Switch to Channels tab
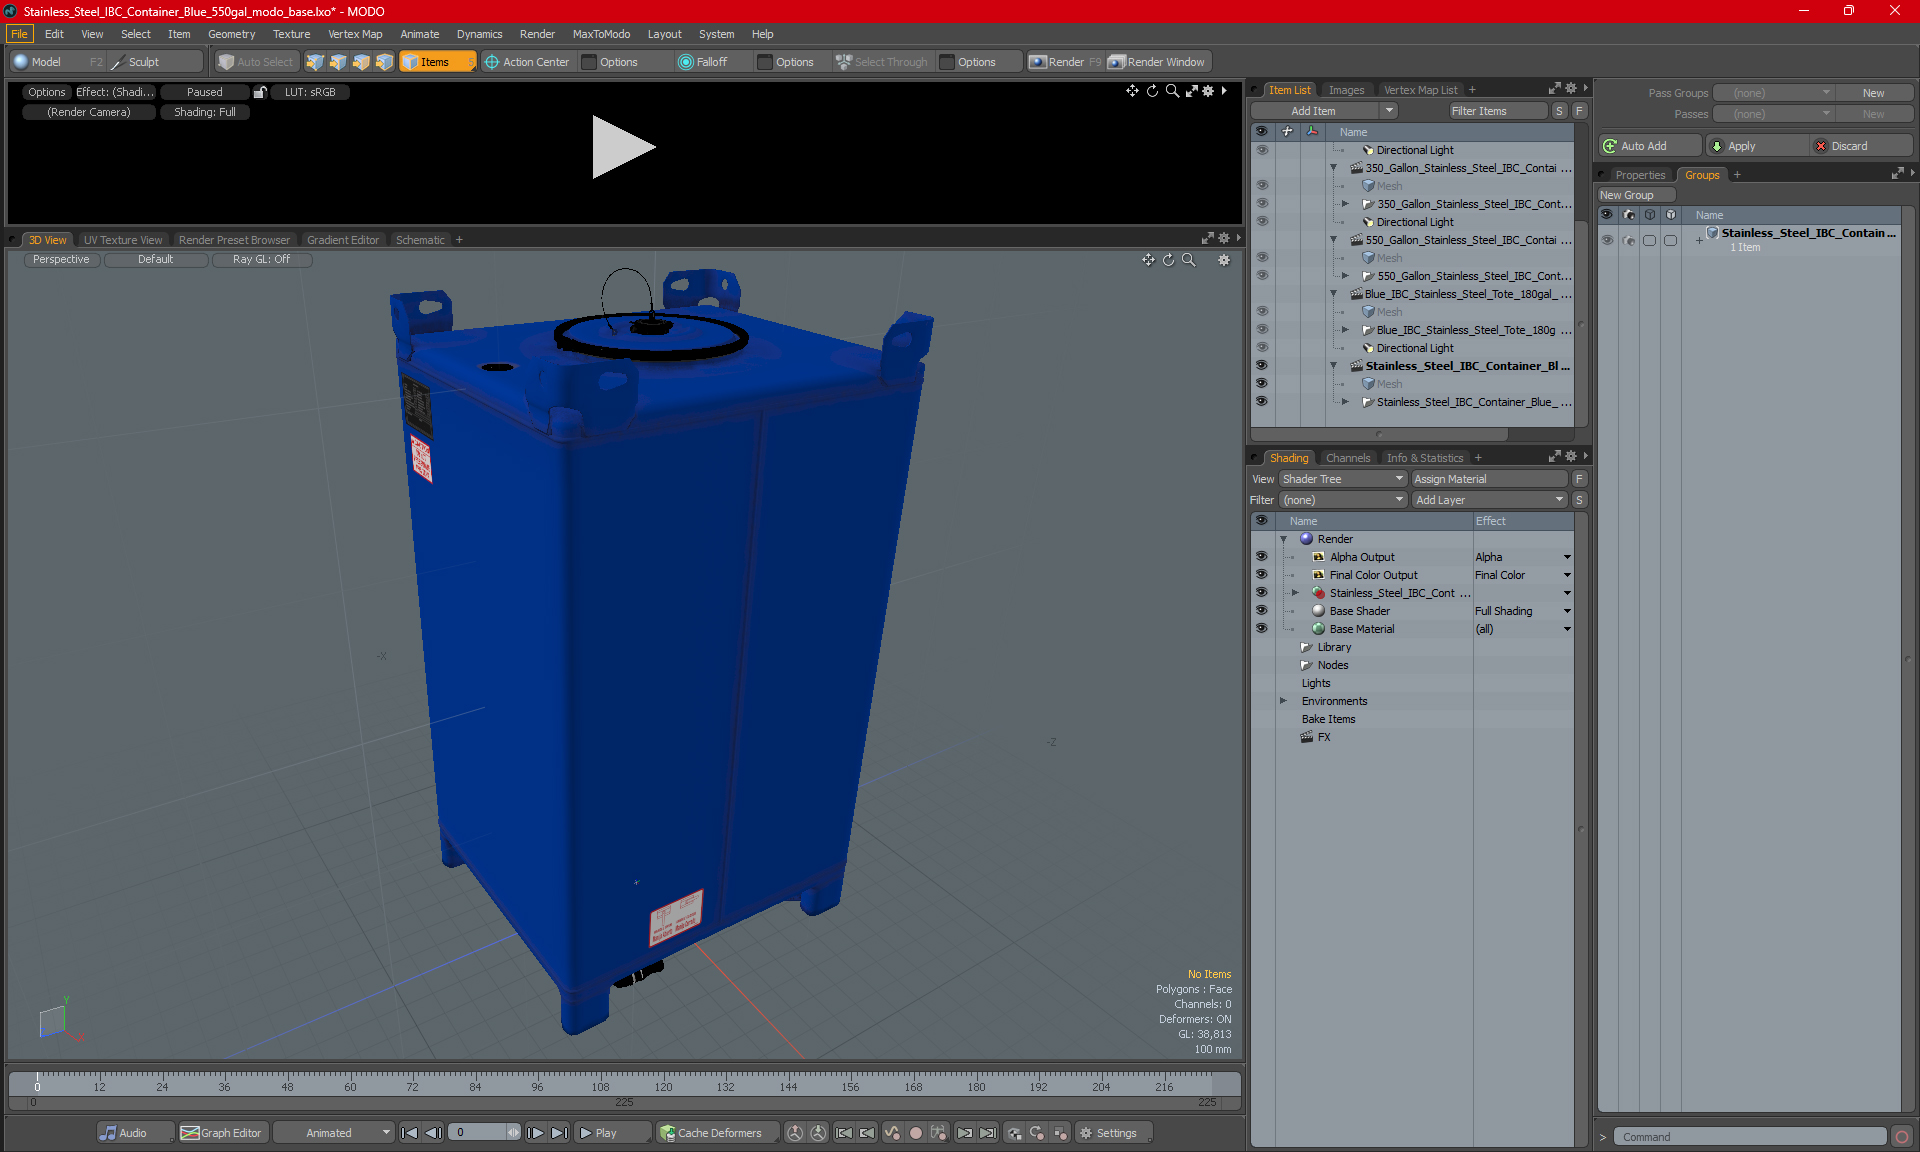The height and width of the screenshot is (1152, 1920). [1348, 458]
